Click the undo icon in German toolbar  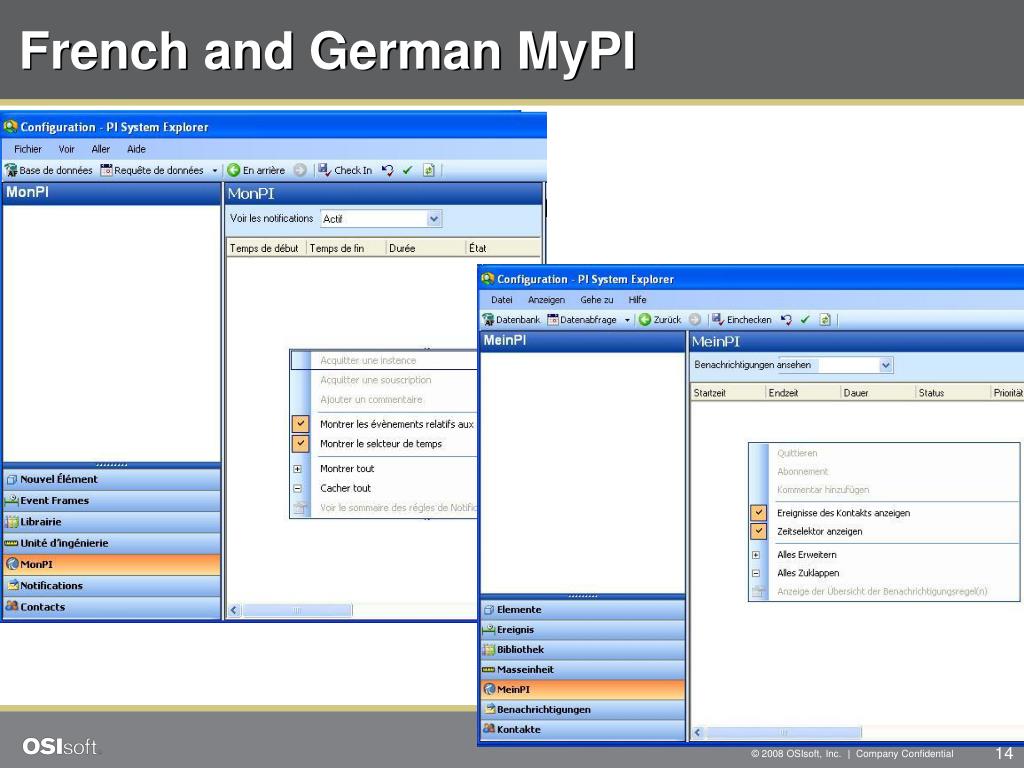tap(786, 320)
